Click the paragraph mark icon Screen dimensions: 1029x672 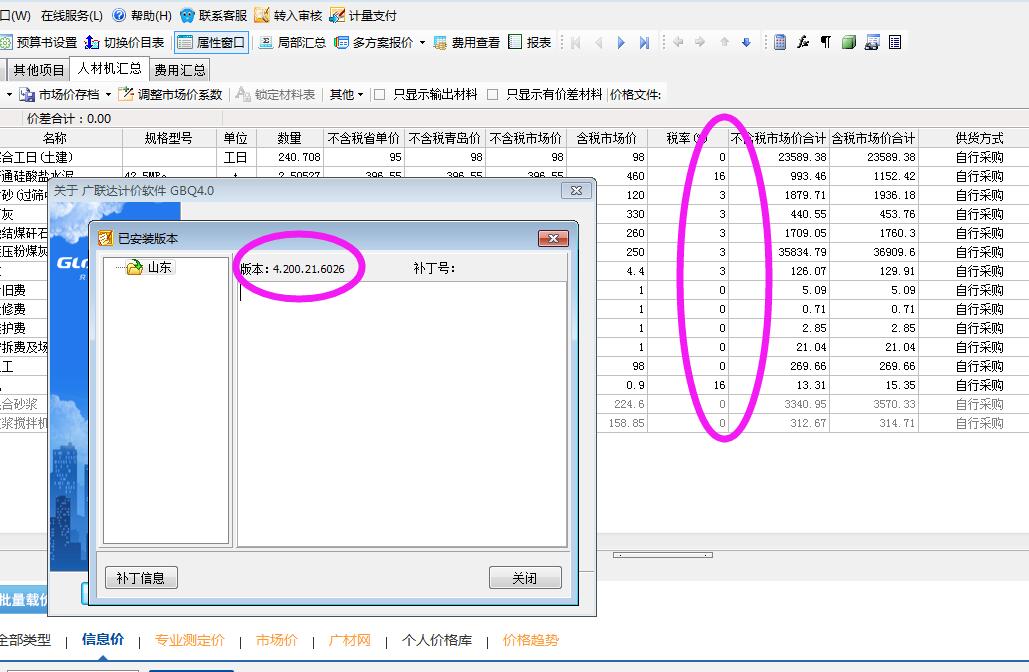point(826,43)
